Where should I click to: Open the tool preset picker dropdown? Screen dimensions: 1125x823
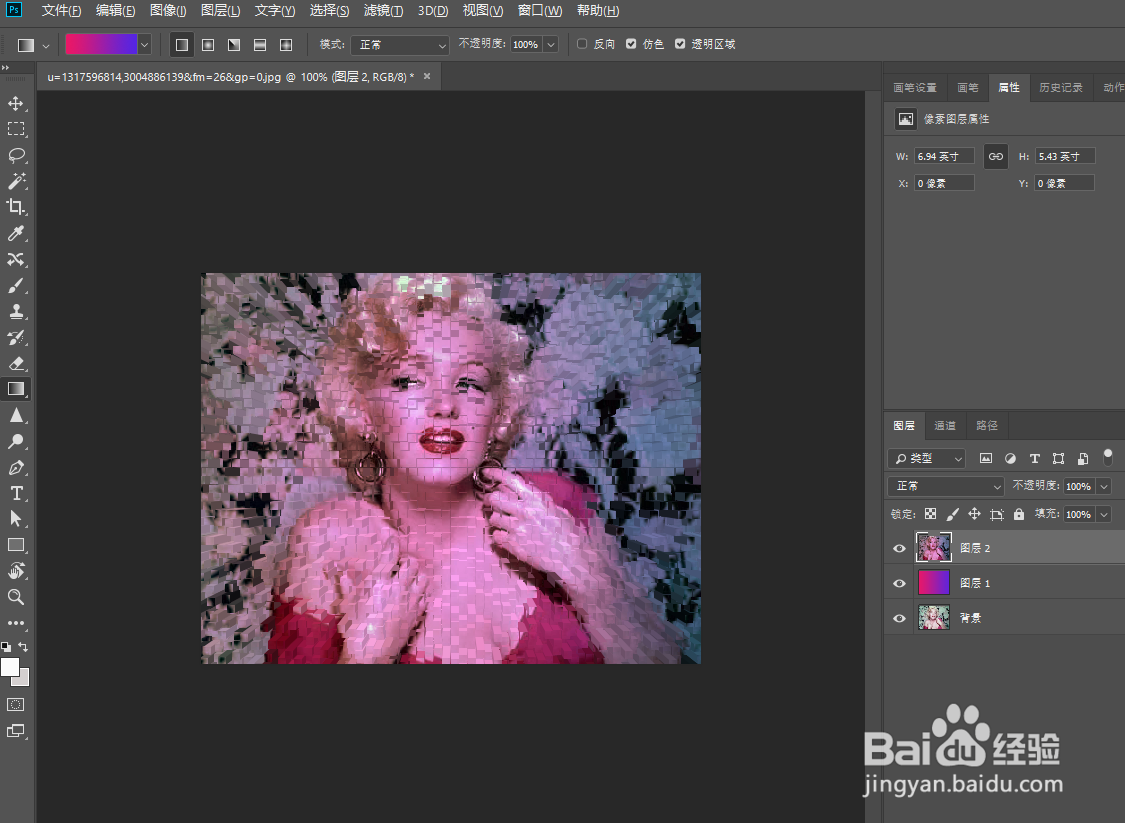(46, 45)
